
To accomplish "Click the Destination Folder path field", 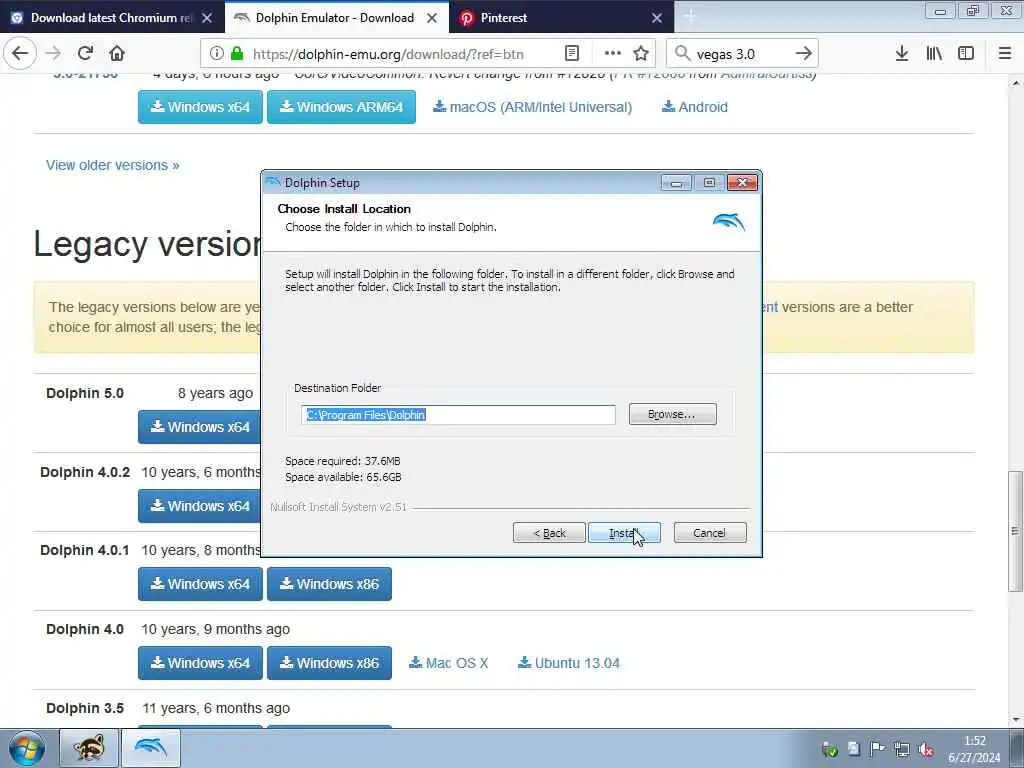I will 458,415.
